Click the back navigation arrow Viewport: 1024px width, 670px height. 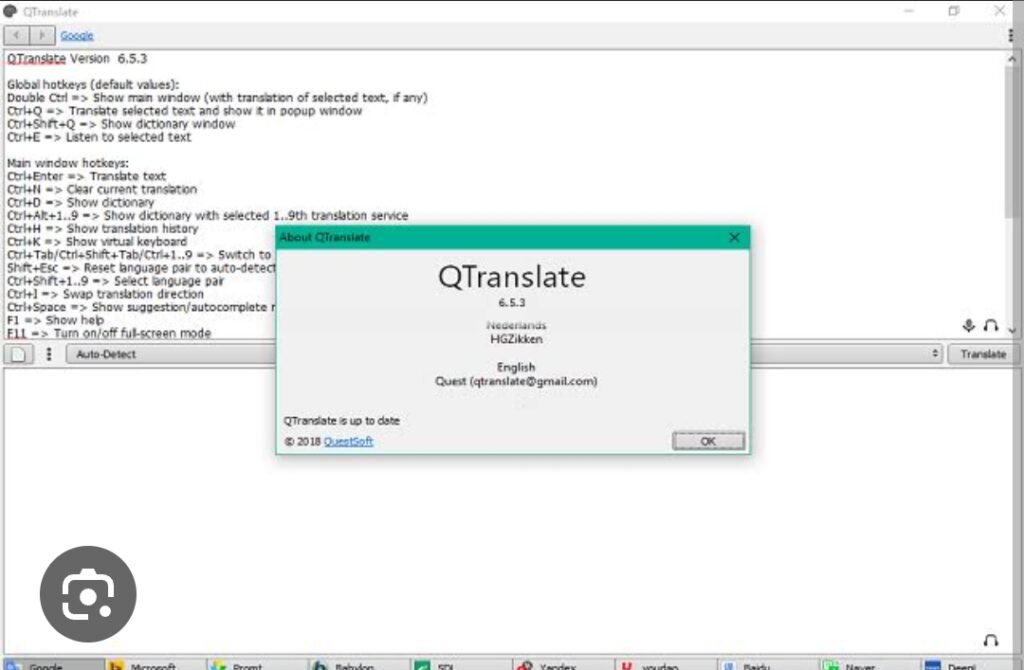tap(14, 34)
